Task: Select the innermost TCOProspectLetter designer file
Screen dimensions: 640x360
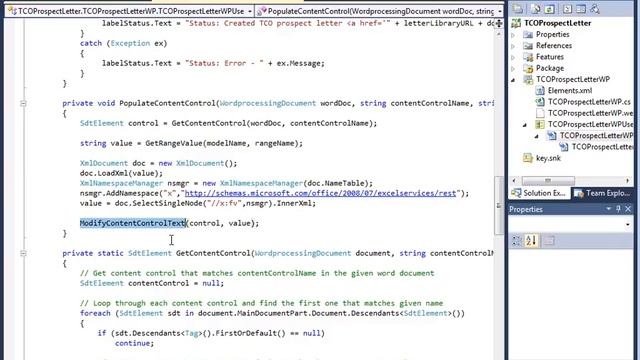Action: (x=602, y=147)
